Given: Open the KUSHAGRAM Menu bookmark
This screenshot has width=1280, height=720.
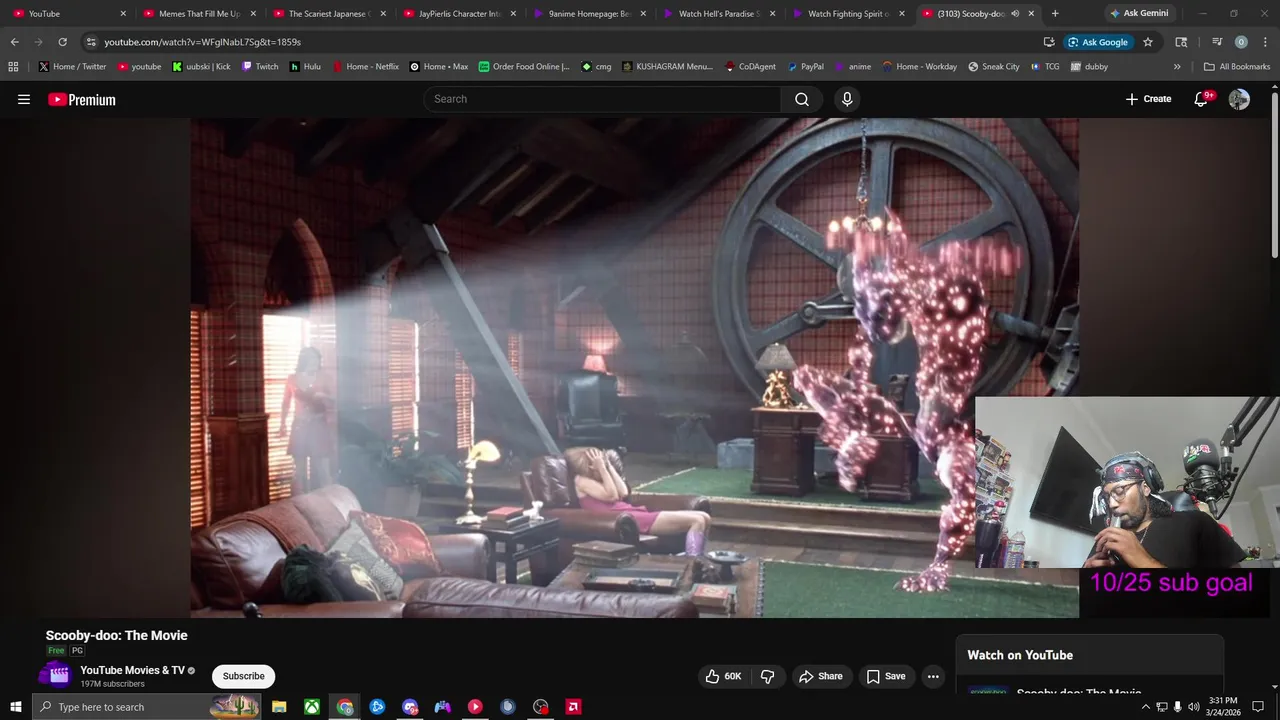Looking at the screenshot, I should pos(667,66).
